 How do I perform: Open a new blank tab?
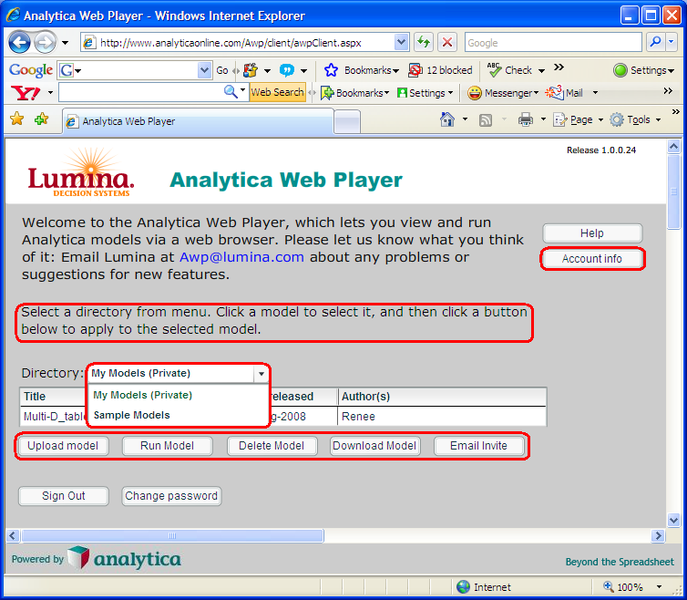coord(347,121)
